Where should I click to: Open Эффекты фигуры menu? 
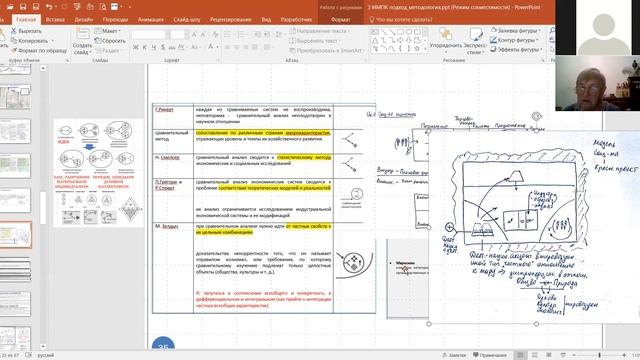(516, 49)
